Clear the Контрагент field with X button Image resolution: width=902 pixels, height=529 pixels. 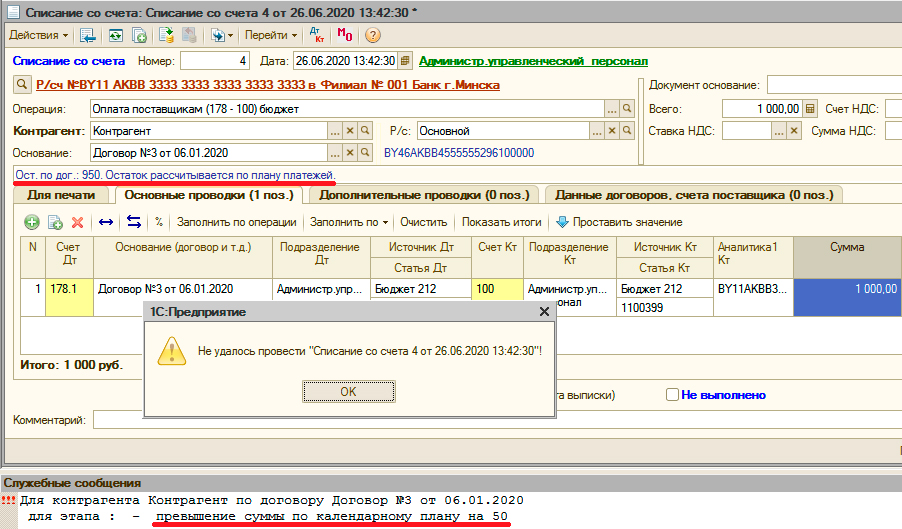[x=350, y=131]
